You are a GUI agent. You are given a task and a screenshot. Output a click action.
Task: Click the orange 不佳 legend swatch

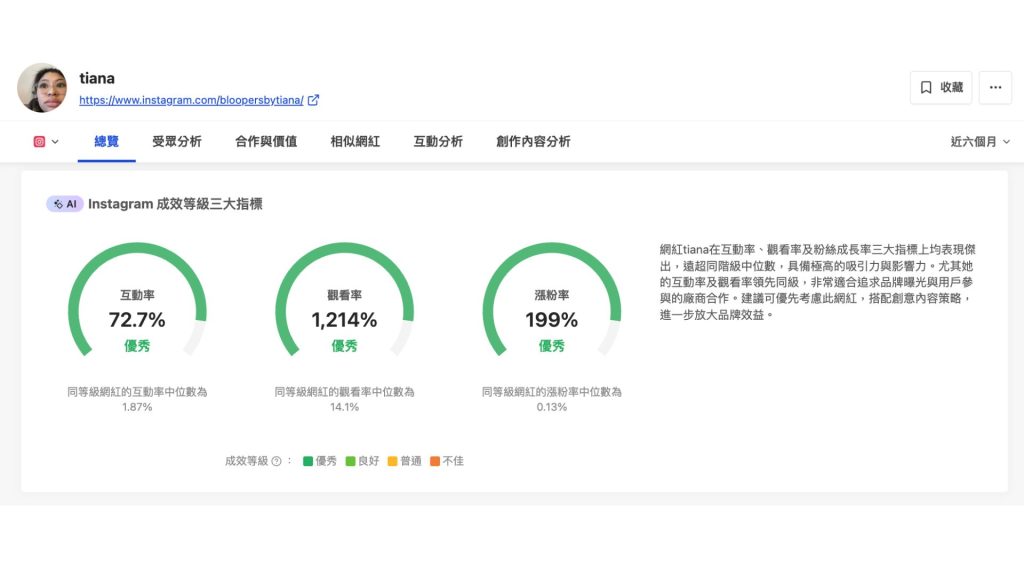coord(435,461)
